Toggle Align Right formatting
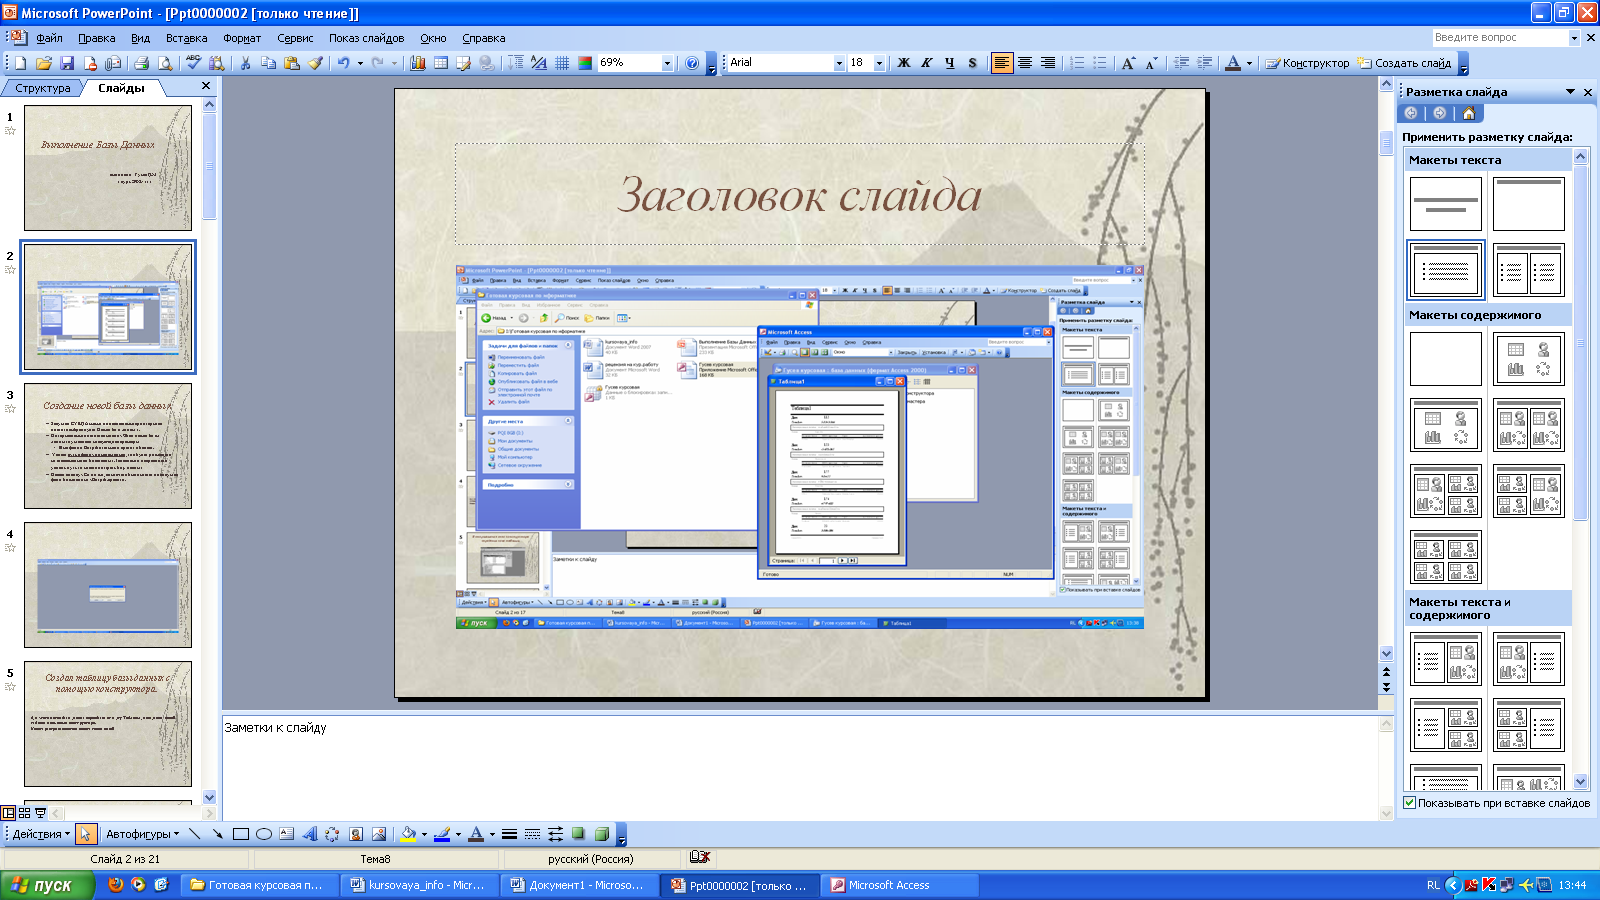The height and width of the screenshot is (900, 1600). tap(1048, 63)
